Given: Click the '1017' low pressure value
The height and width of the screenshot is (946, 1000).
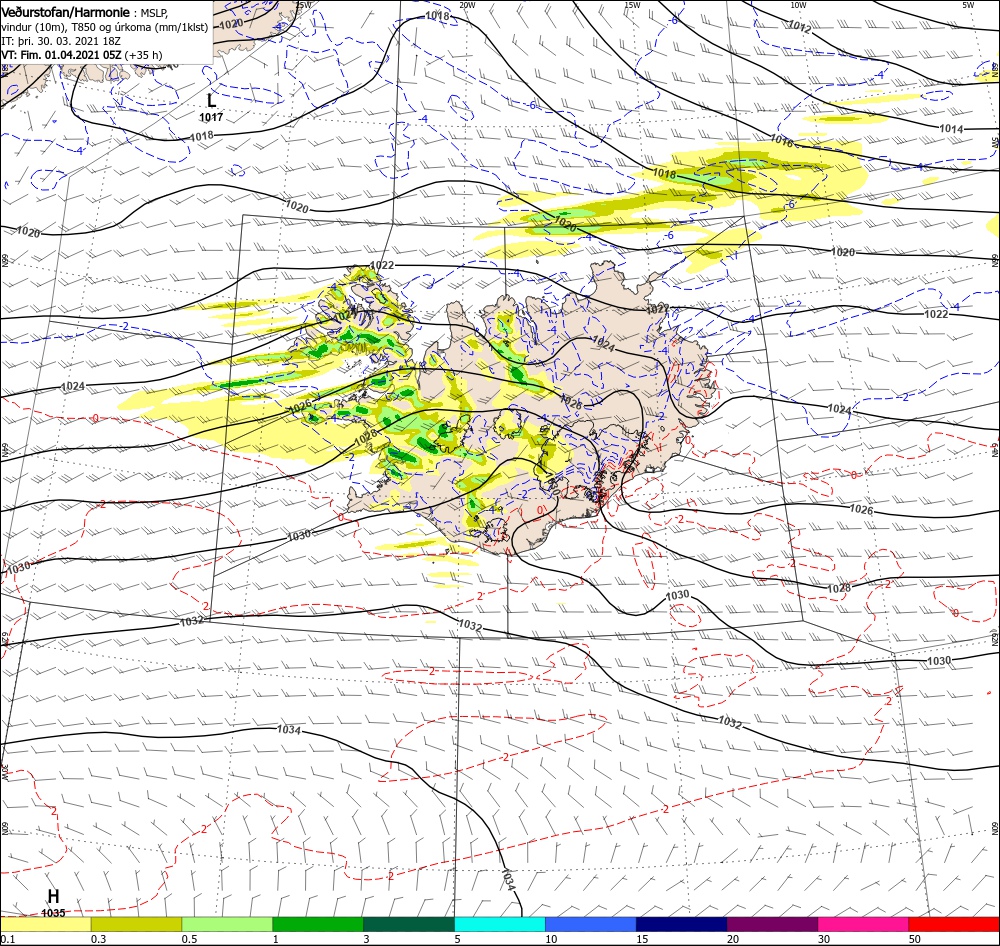Looking at the screenshot, I should pyautogui.click(x=211, y=117).
